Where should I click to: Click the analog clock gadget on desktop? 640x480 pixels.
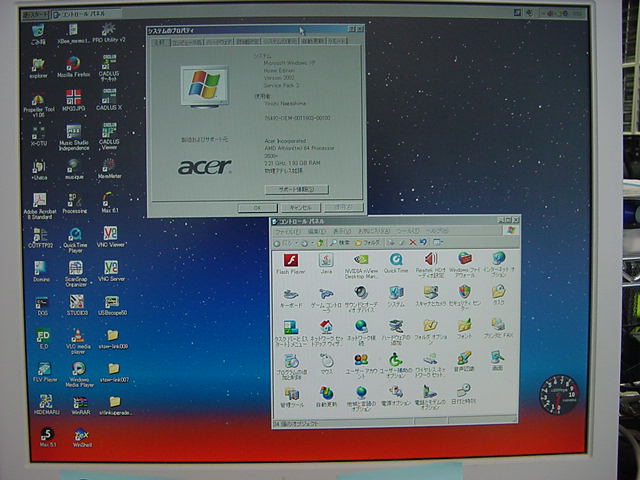click(x=558, y=390)
